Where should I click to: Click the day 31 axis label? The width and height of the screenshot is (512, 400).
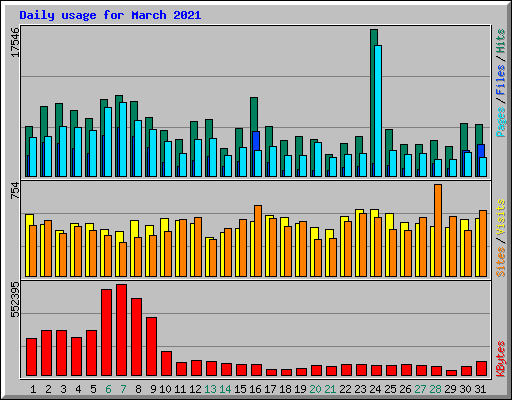pos(480,389)
